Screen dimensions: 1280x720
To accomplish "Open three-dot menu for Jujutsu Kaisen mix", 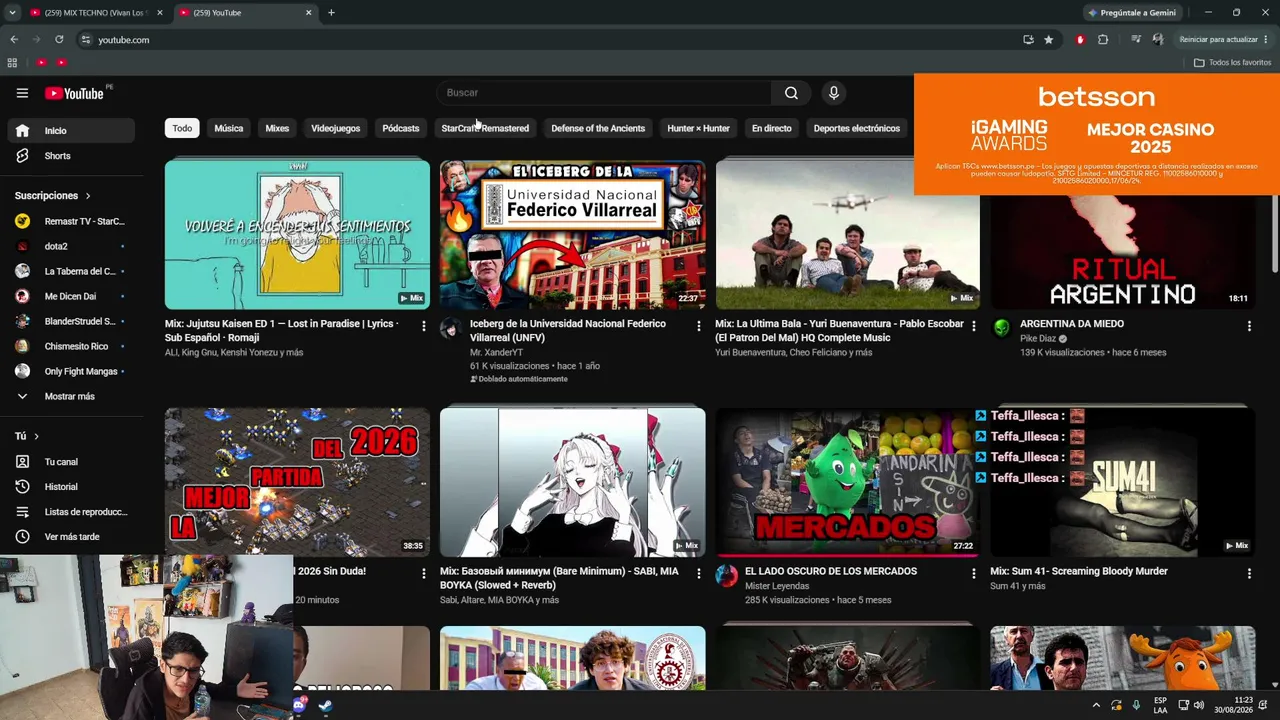I will pos(424,326).
